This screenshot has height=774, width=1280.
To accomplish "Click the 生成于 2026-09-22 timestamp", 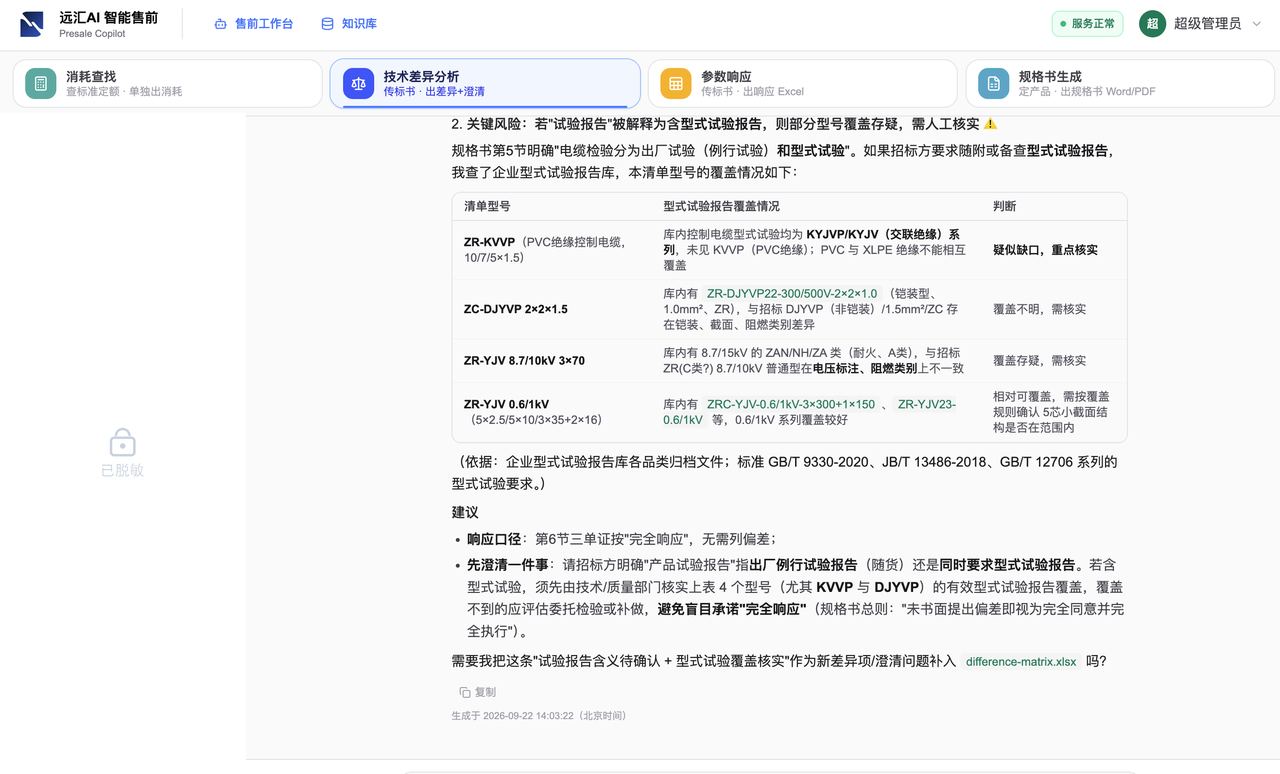I will click(x=539, y=716).
